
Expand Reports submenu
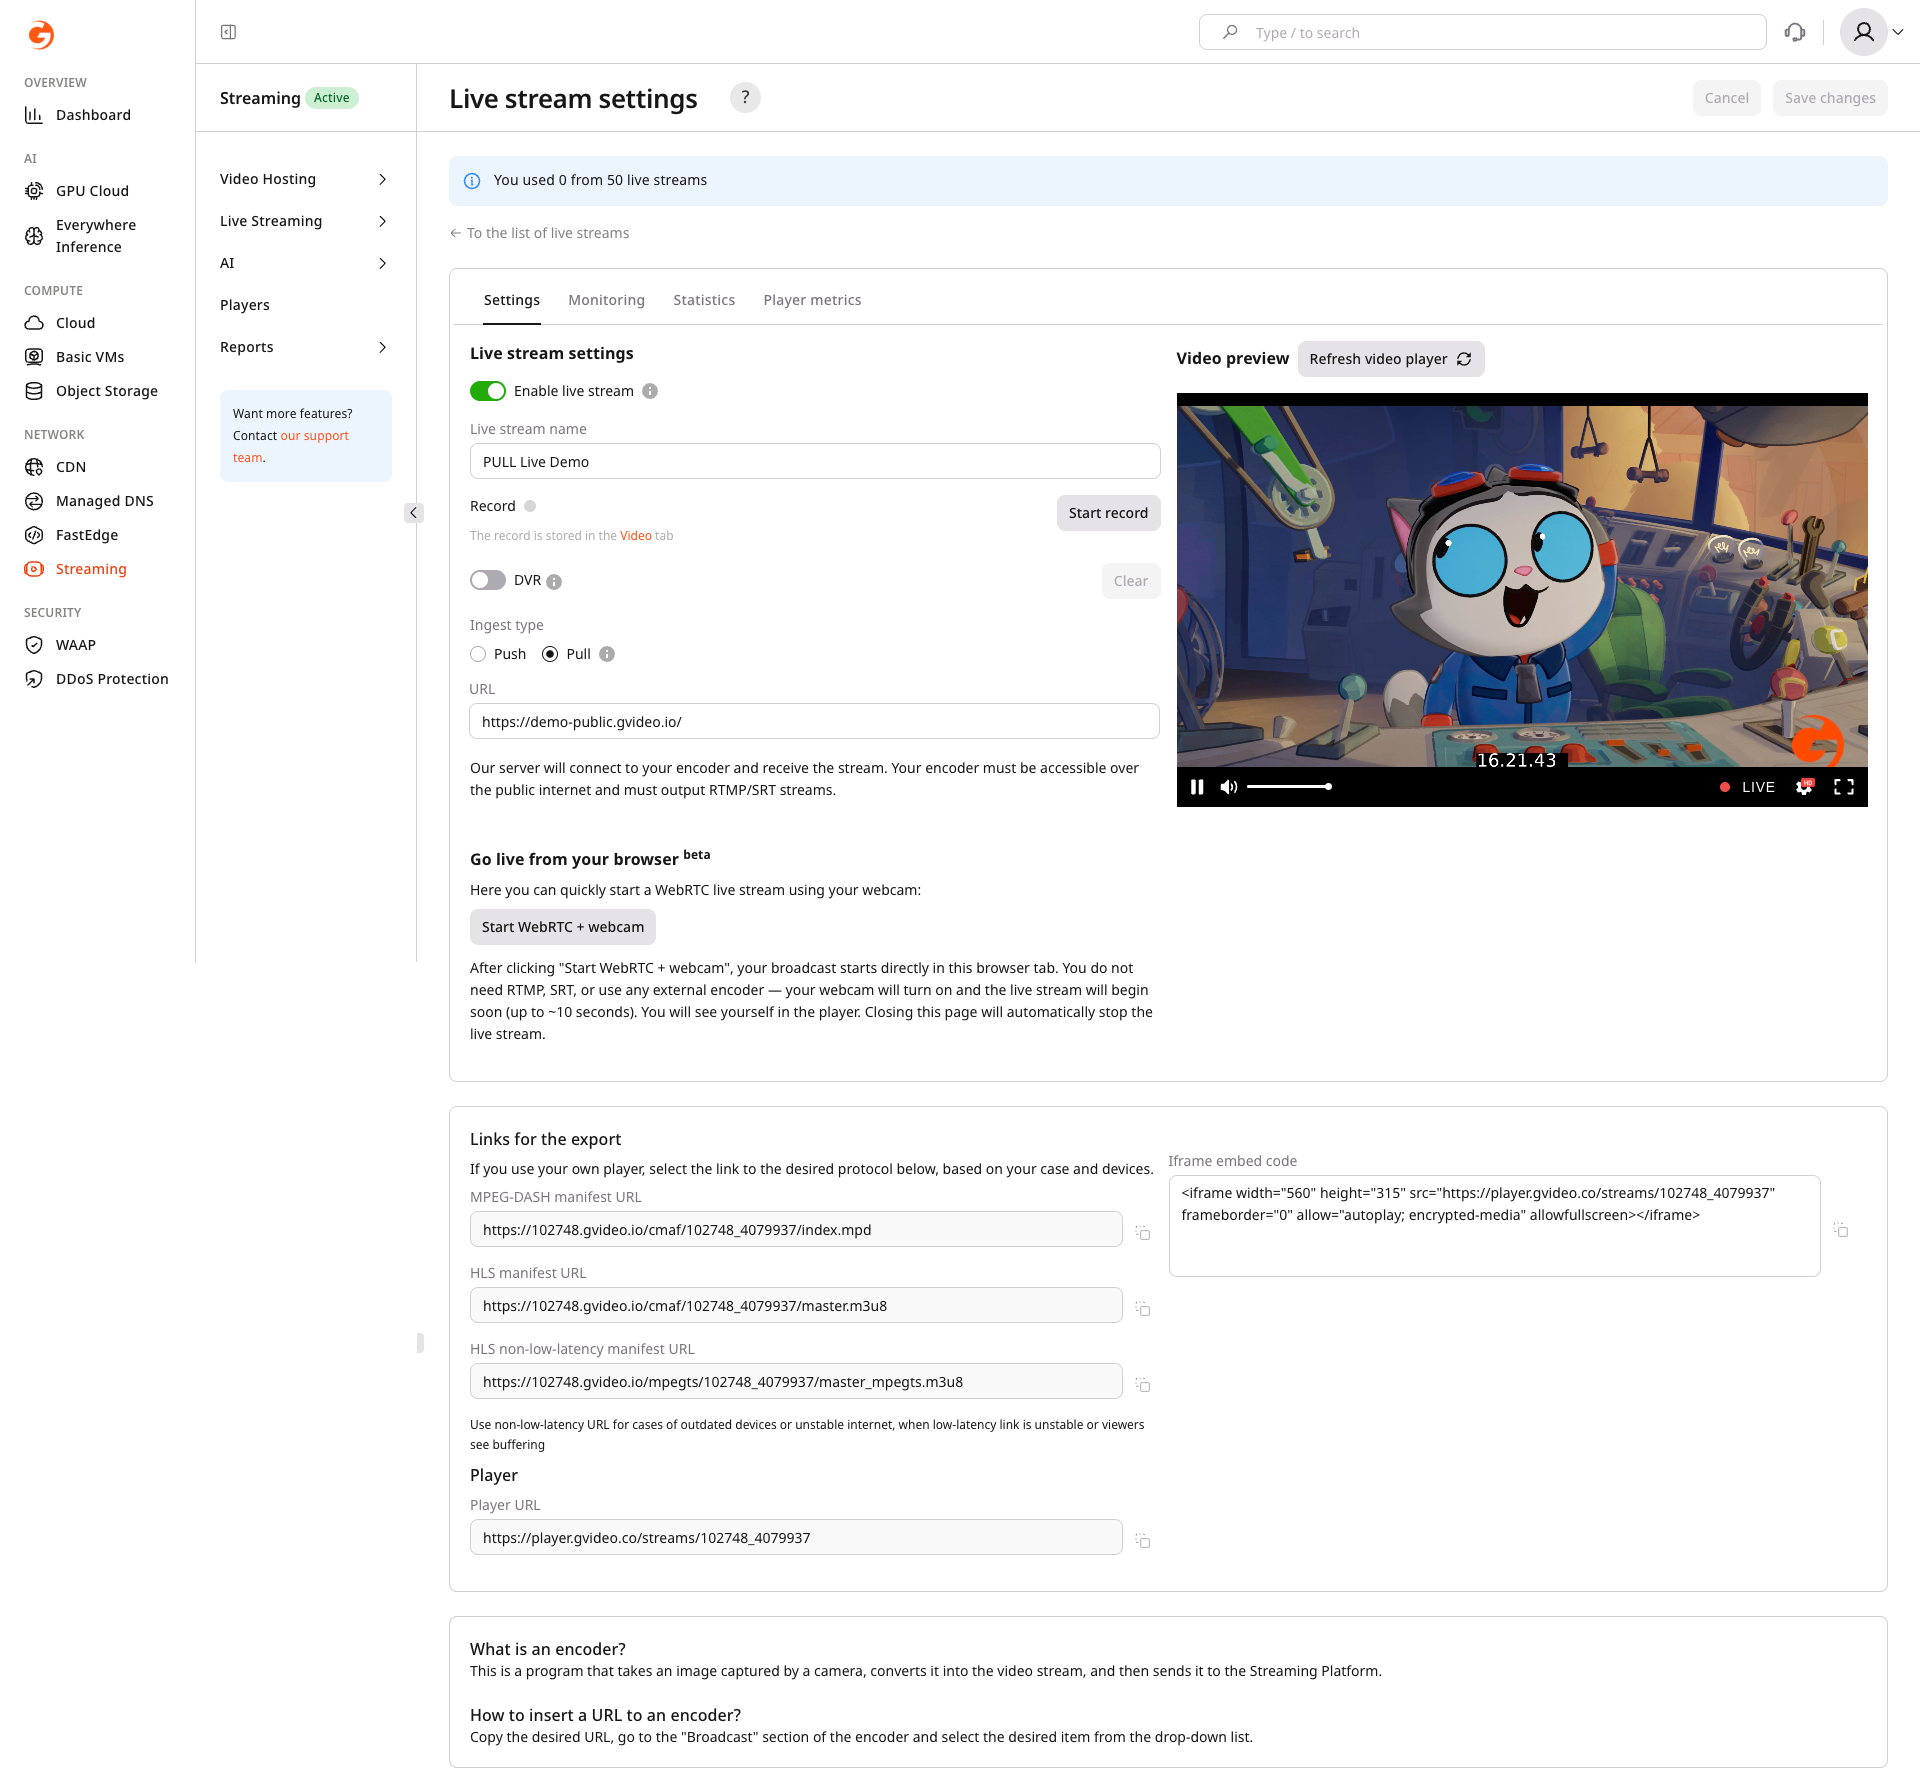click(x=304, y=347)
